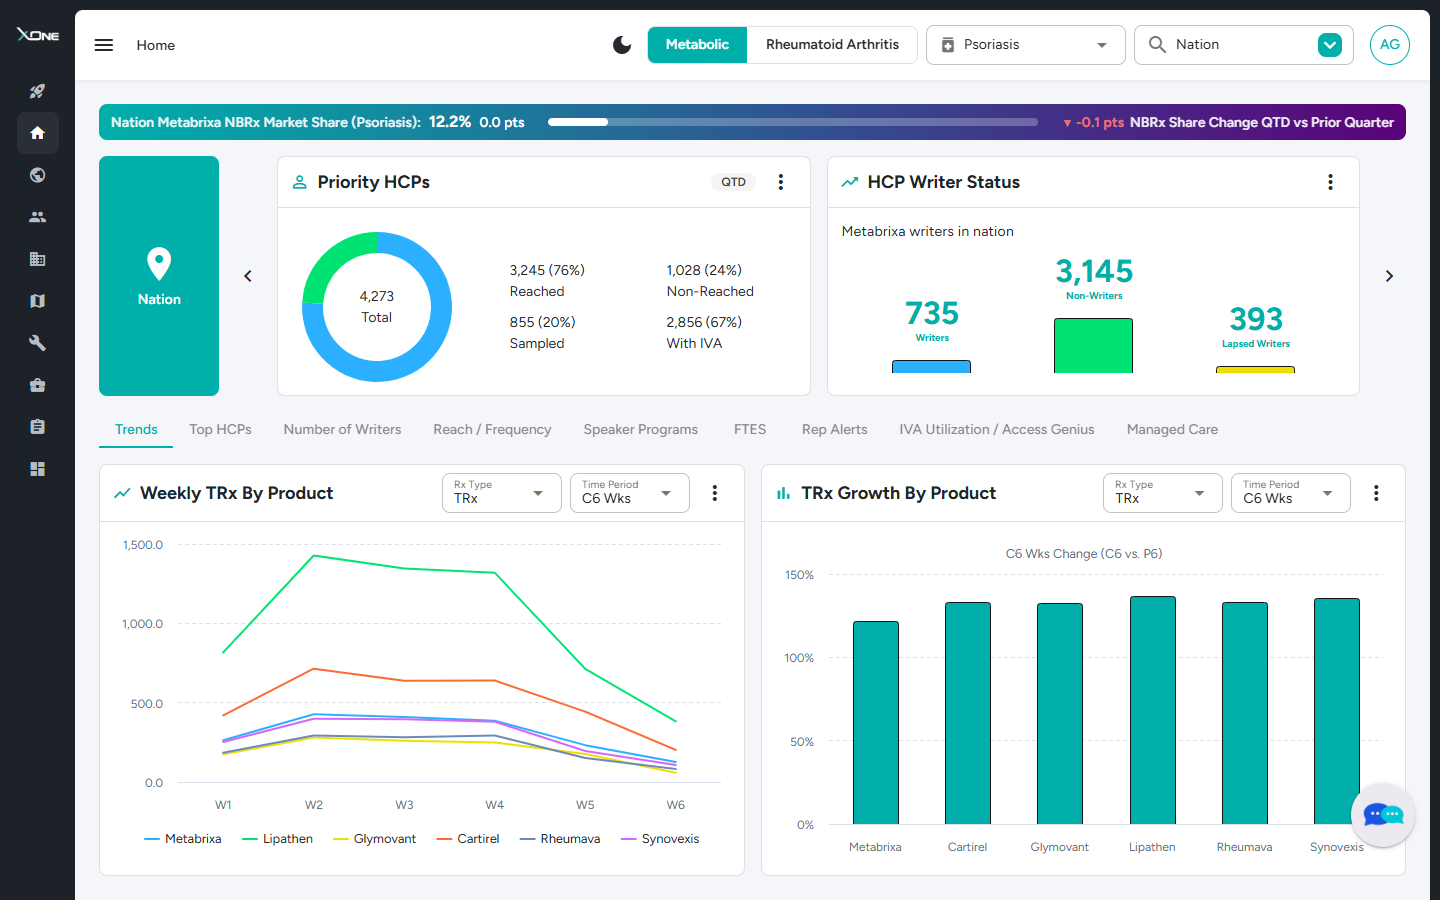Open the building icon in sidebar
This screenshot has width=1440, height=900.
(37, 259)
